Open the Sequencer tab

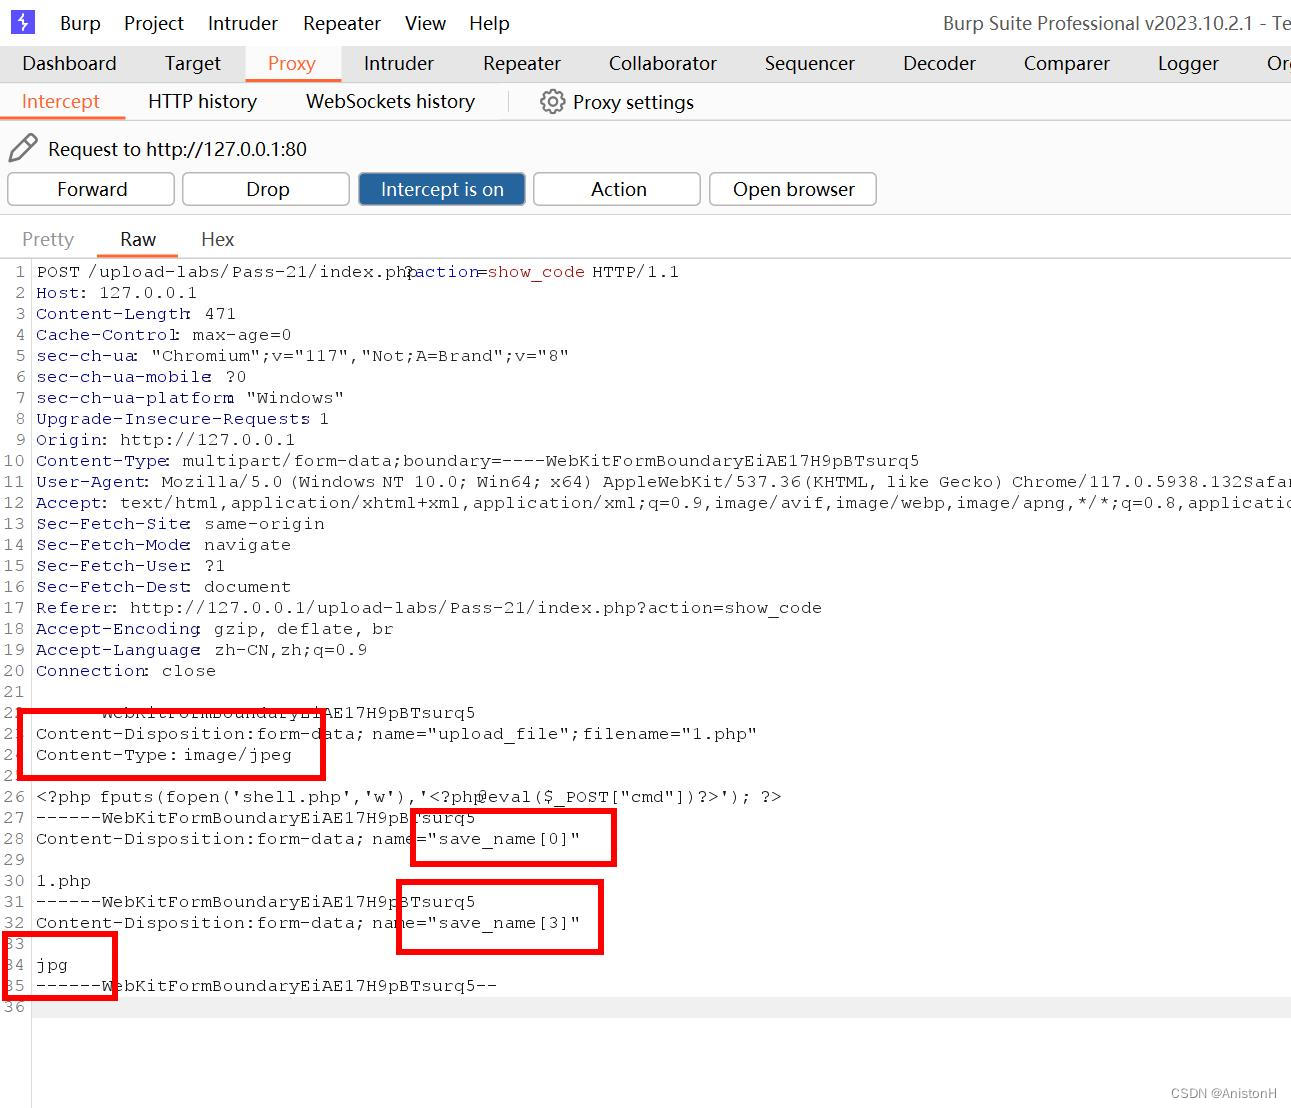[810, 63]
